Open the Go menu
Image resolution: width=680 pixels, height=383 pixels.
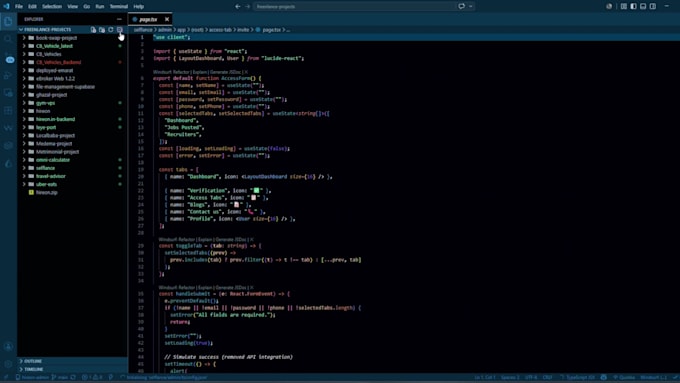click(x=87, y=7)
